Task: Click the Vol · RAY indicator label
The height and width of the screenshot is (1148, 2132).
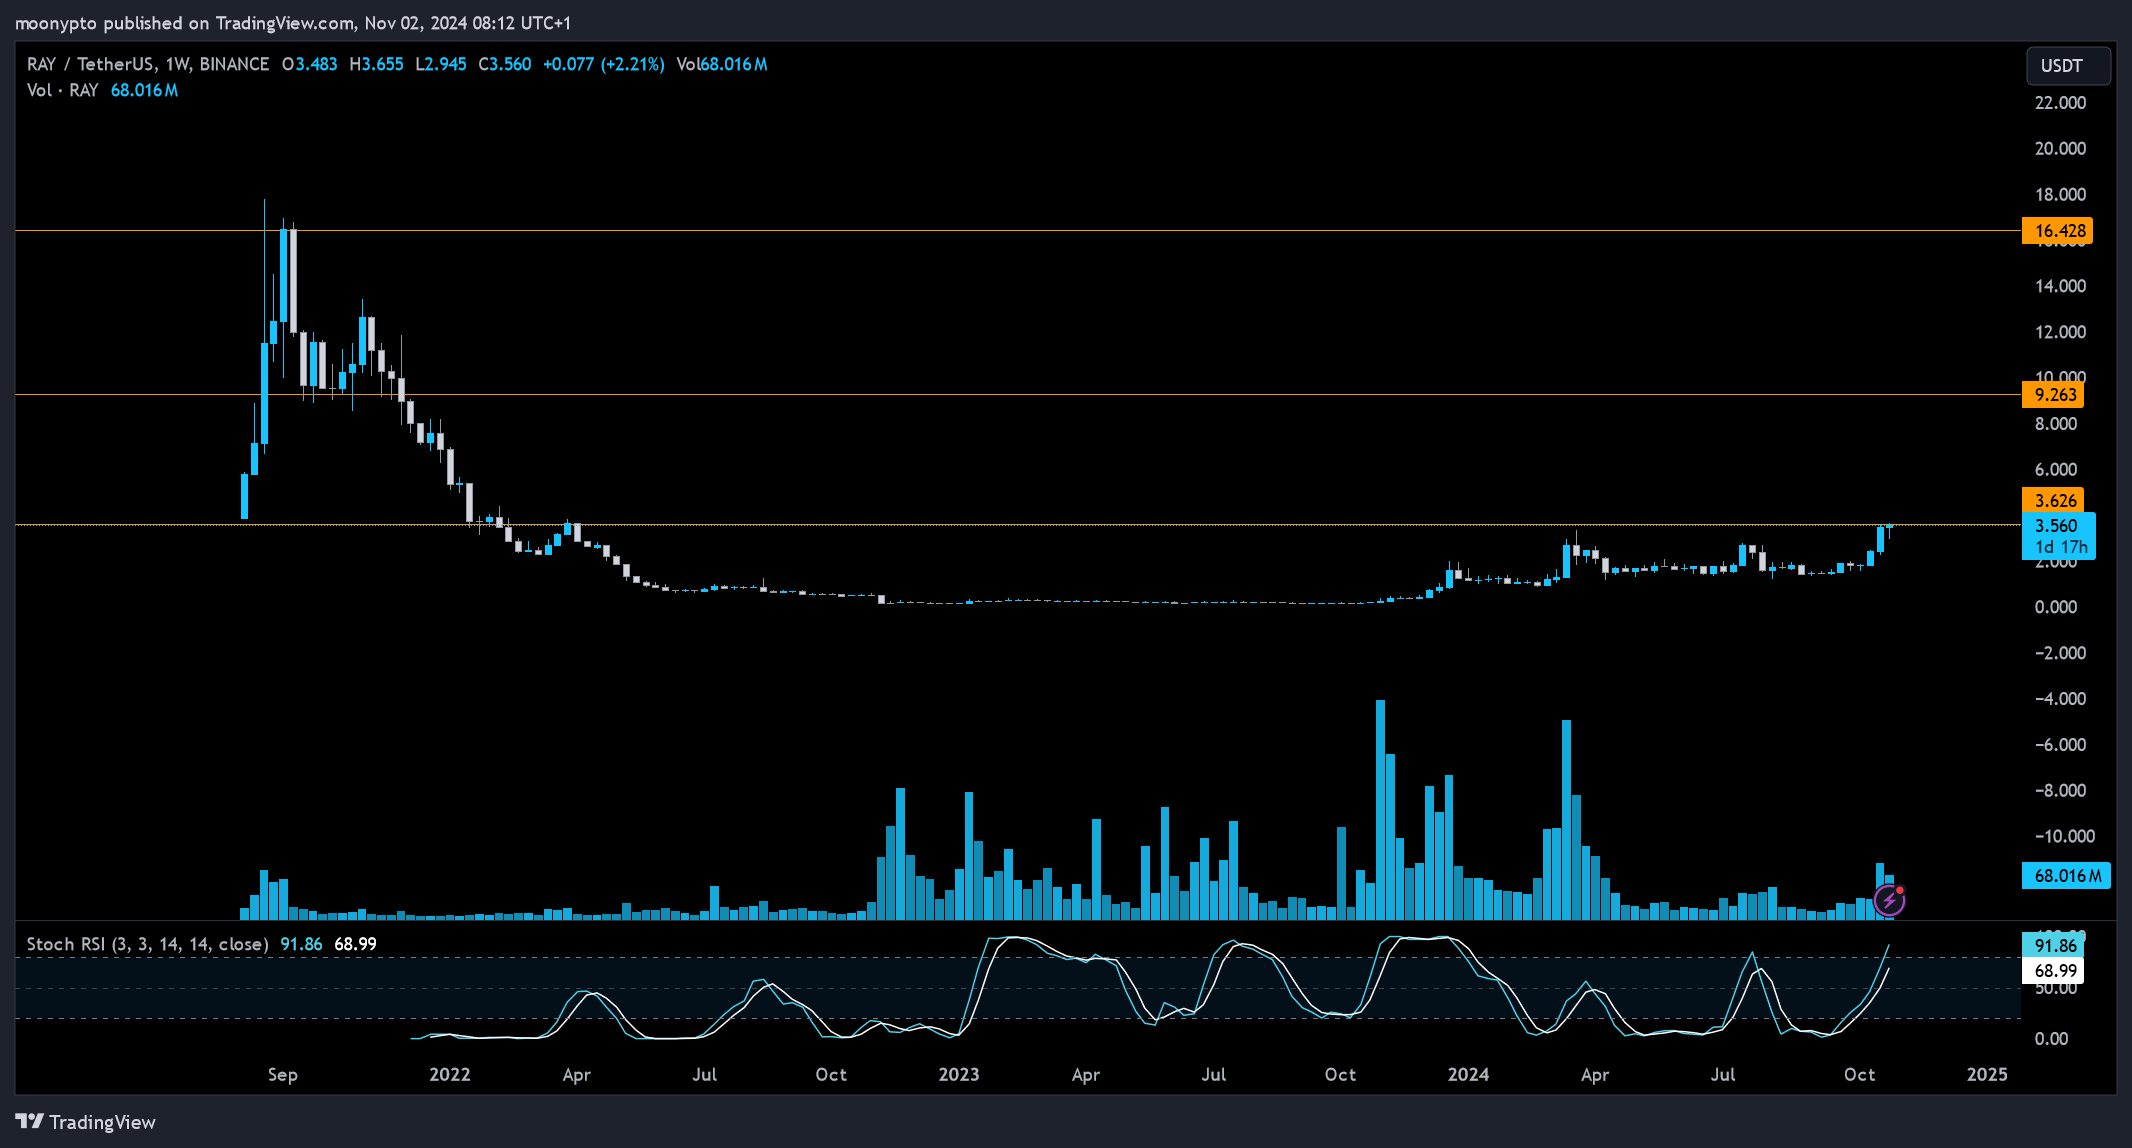Action: pos(62,90)
